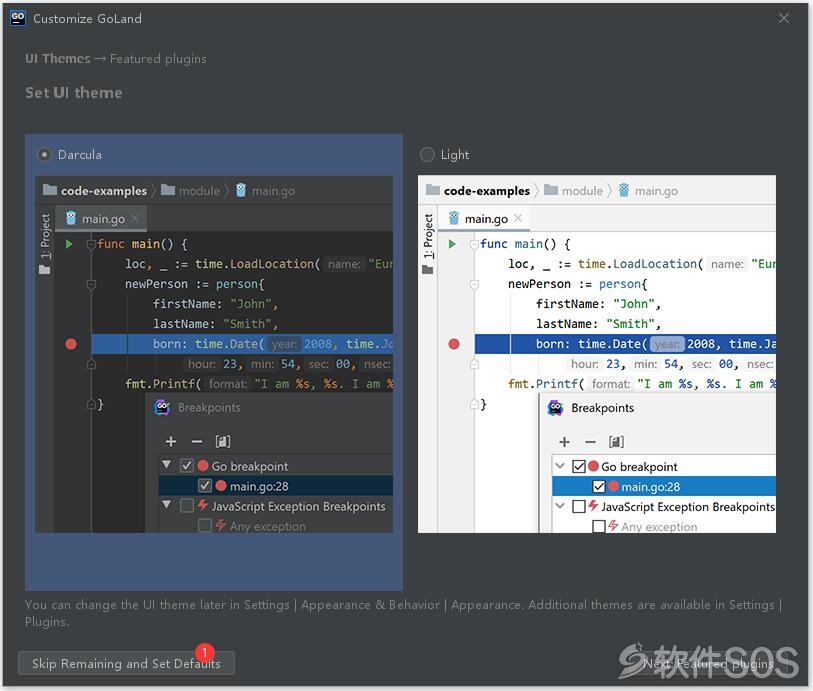
Task: Click main.go:28 row text in Darcula preview
Action: pyautogui.click(x=259, y=486)
